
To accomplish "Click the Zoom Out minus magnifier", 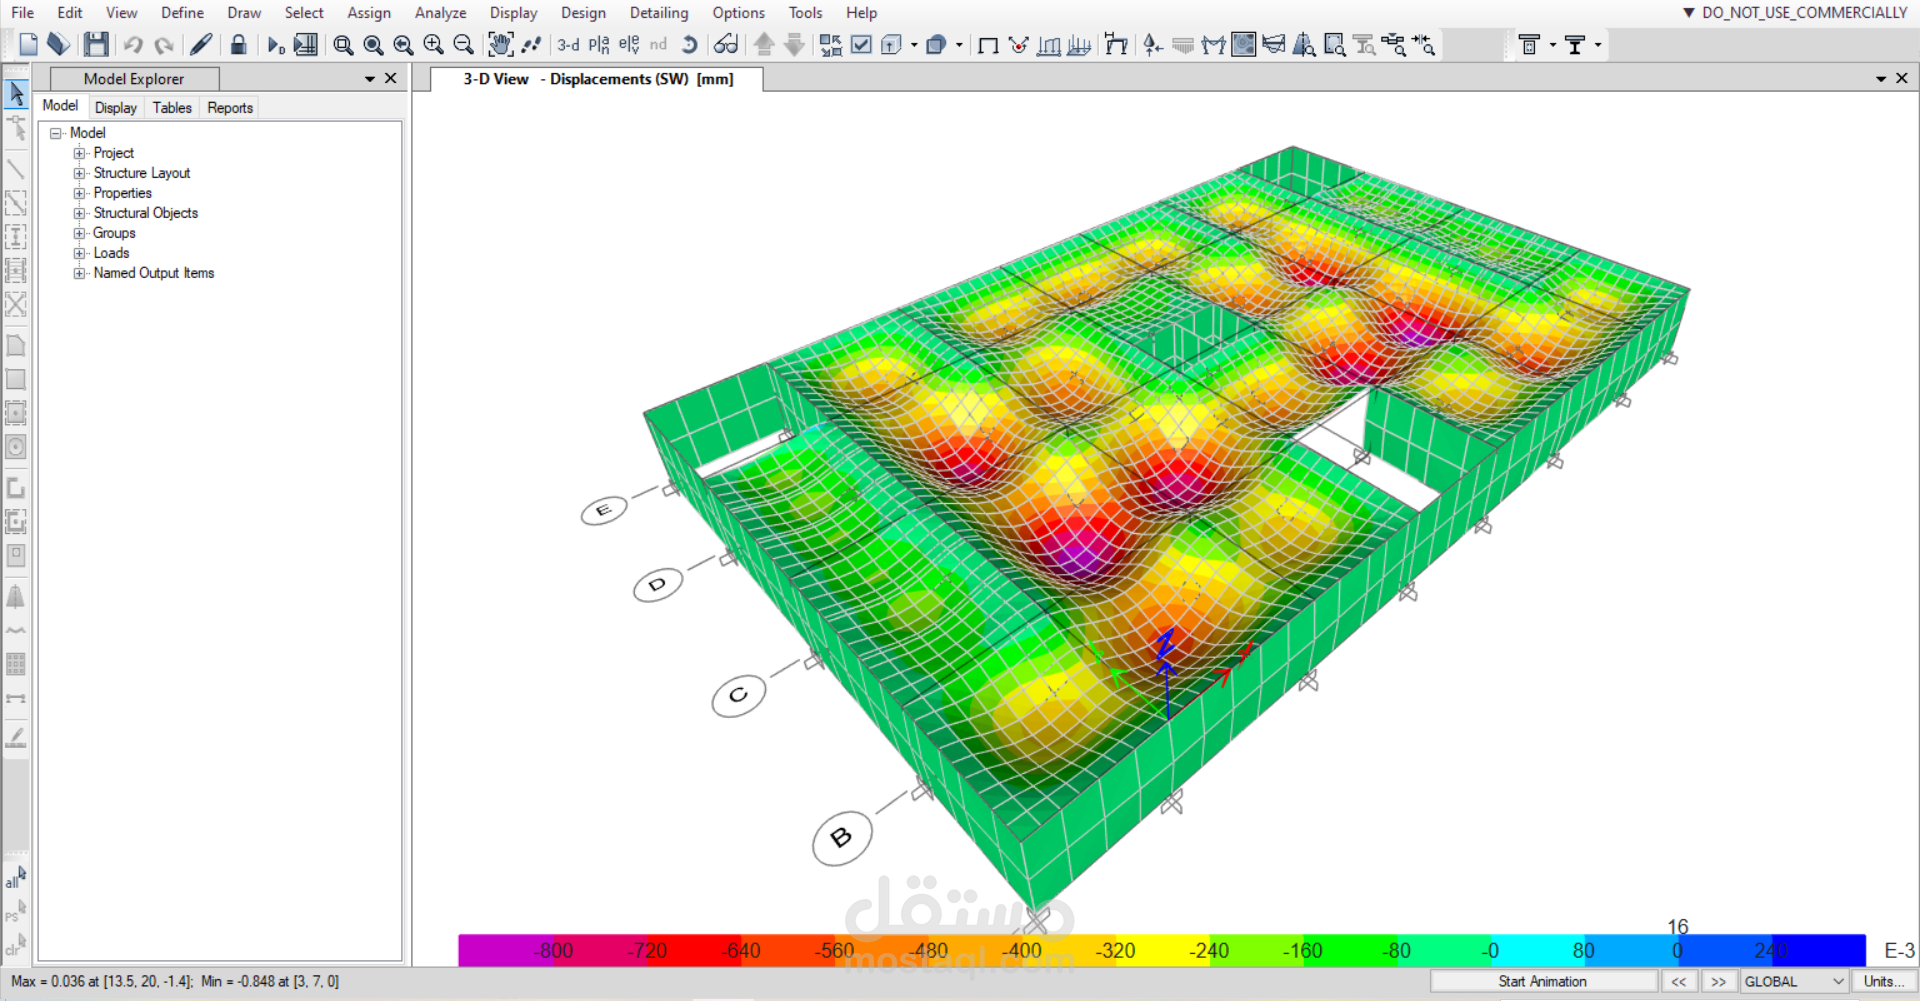I will [x=463, y=45].
